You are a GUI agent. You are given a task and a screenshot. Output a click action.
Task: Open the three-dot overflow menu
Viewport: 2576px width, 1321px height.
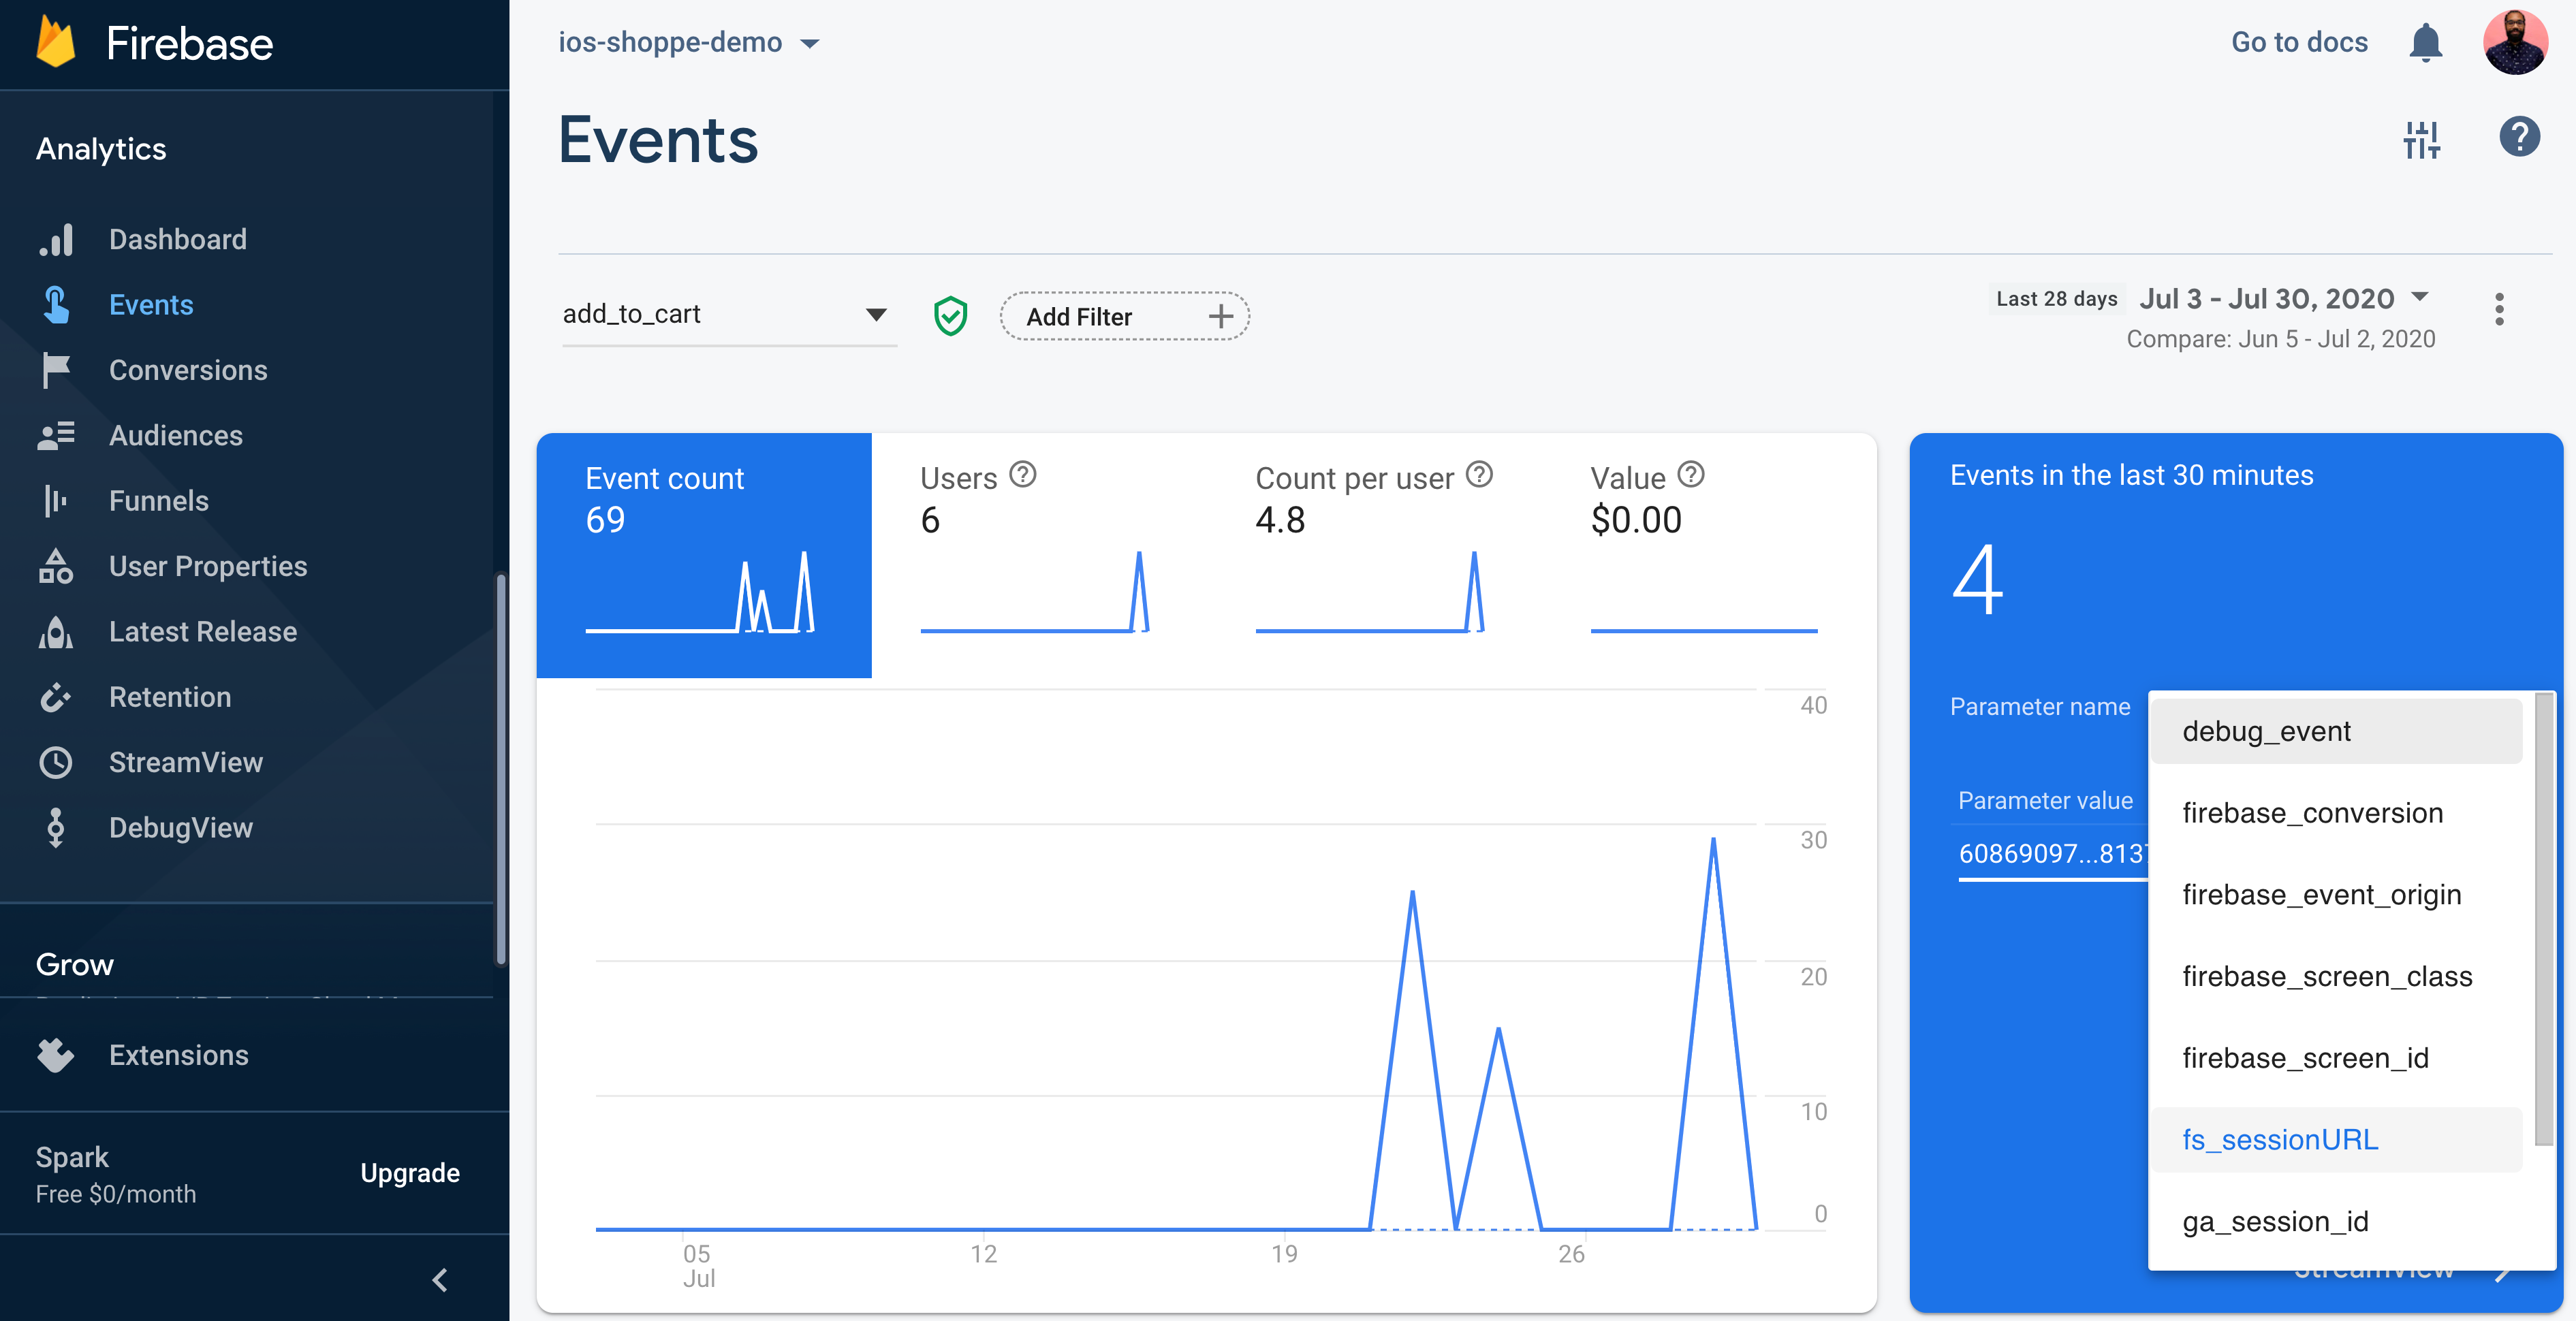pos(2499,309)
